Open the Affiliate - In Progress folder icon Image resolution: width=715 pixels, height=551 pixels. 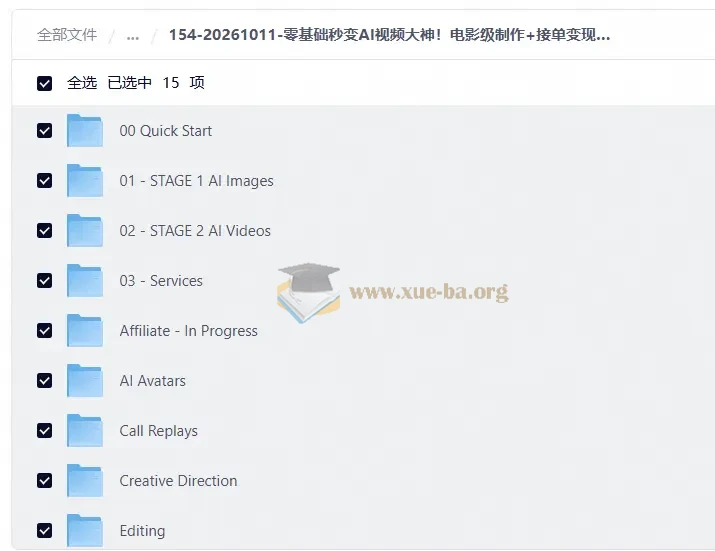84,330
